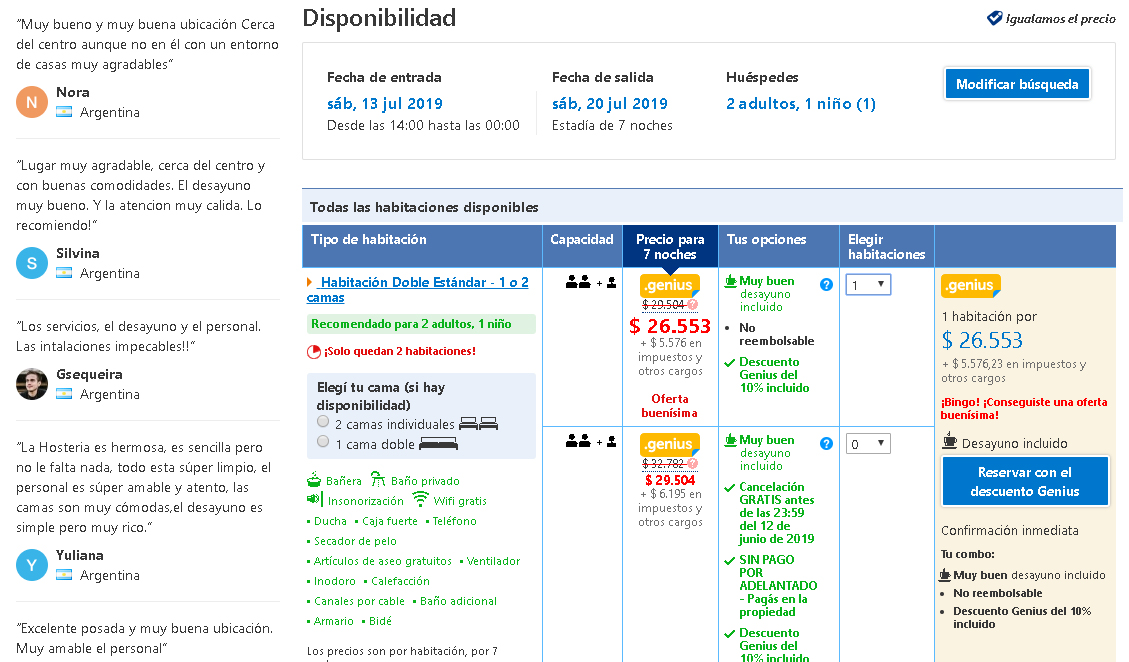Edit guests 2 adultos, 1 niño (1)

[801, 104]
